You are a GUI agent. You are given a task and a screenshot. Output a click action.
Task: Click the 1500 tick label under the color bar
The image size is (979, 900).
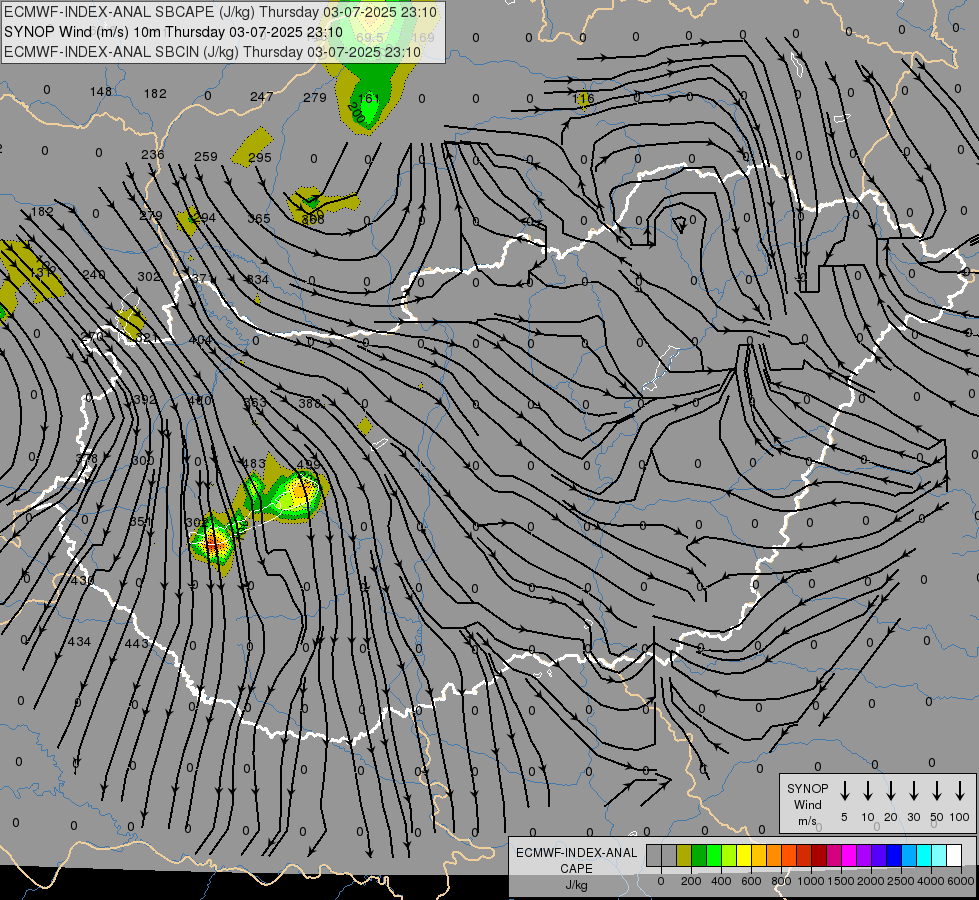[840, 881]
